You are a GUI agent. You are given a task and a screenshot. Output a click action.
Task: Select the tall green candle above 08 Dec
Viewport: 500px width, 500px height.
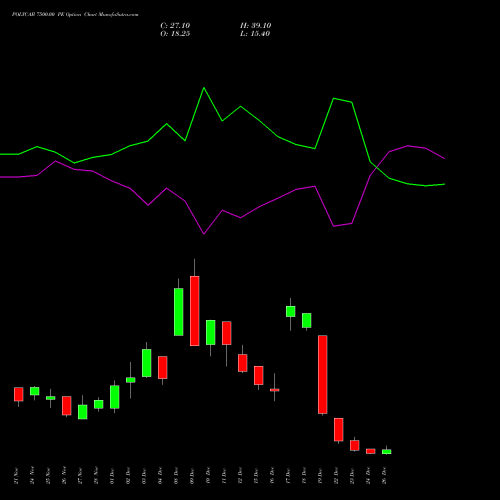point(179,312)
